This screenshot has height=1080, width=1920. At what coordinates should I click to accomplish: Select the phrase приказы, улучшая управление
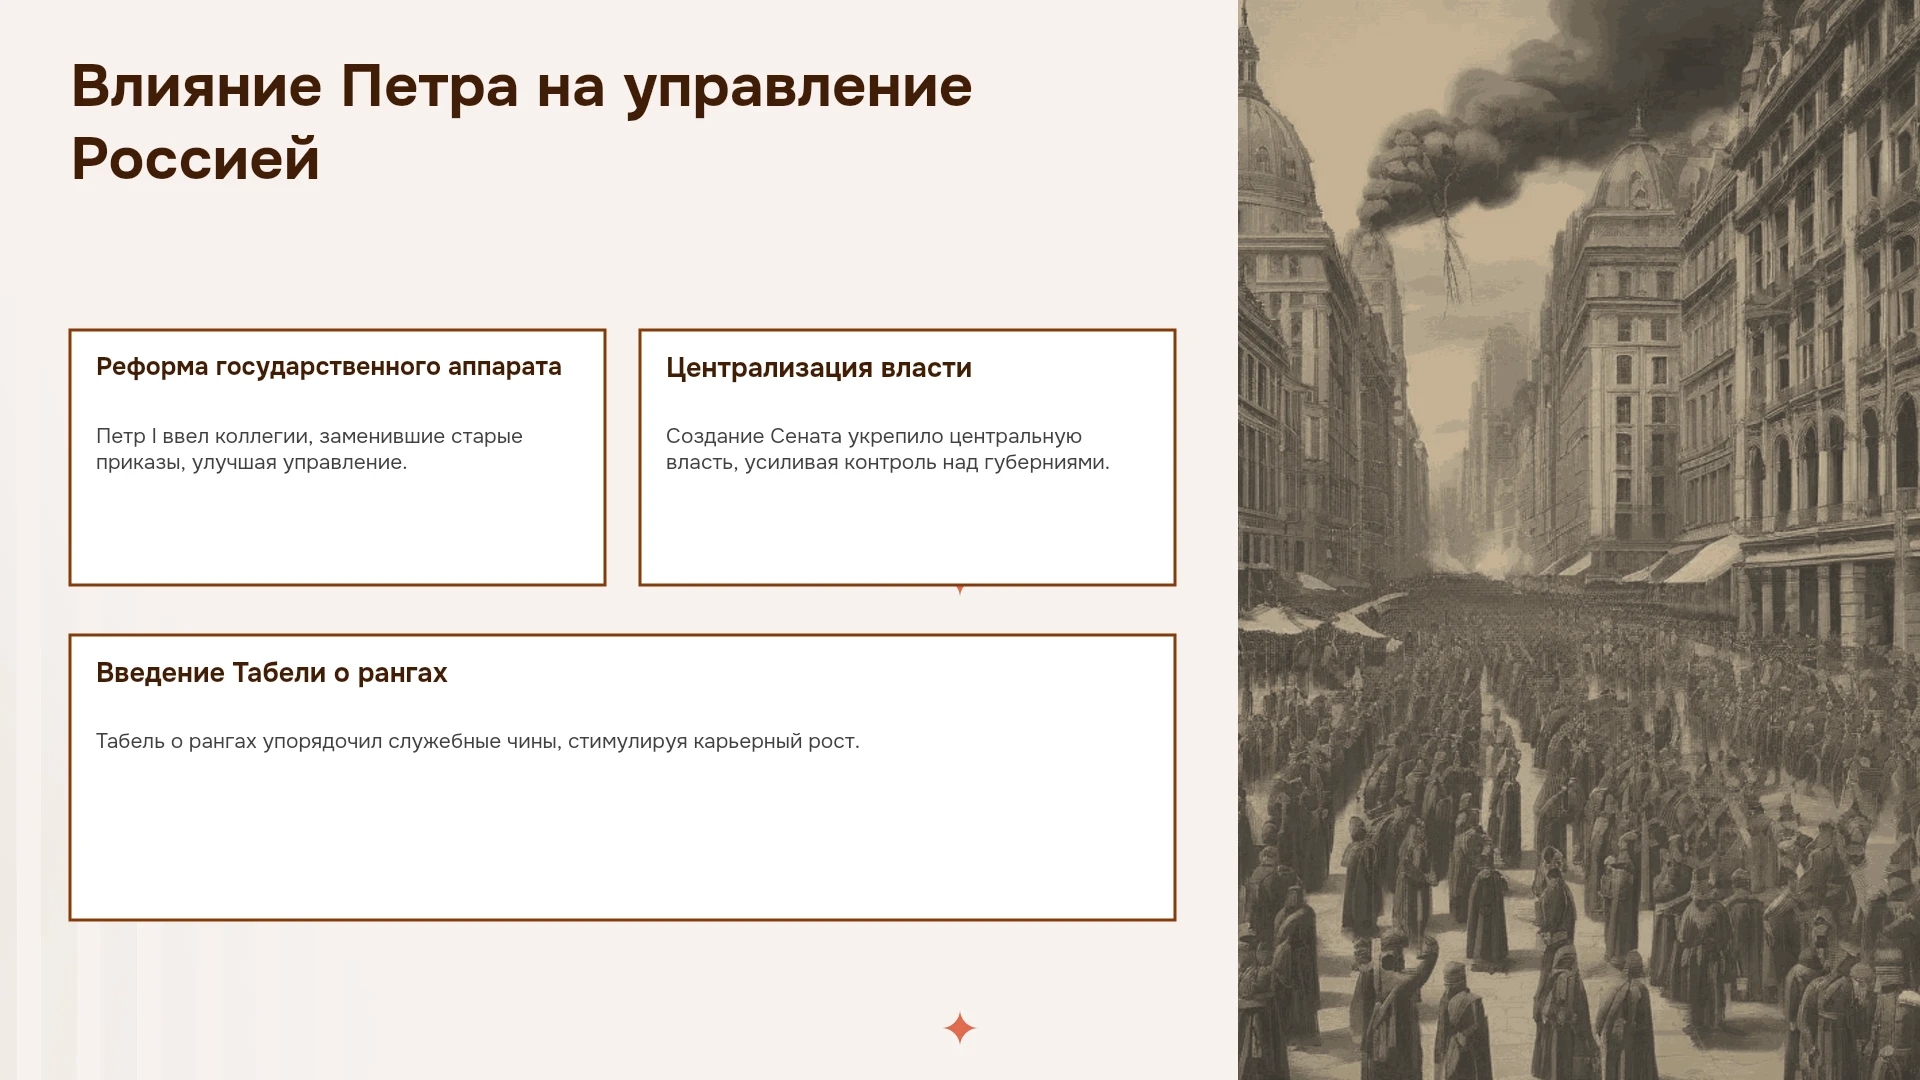coord(251,462)
